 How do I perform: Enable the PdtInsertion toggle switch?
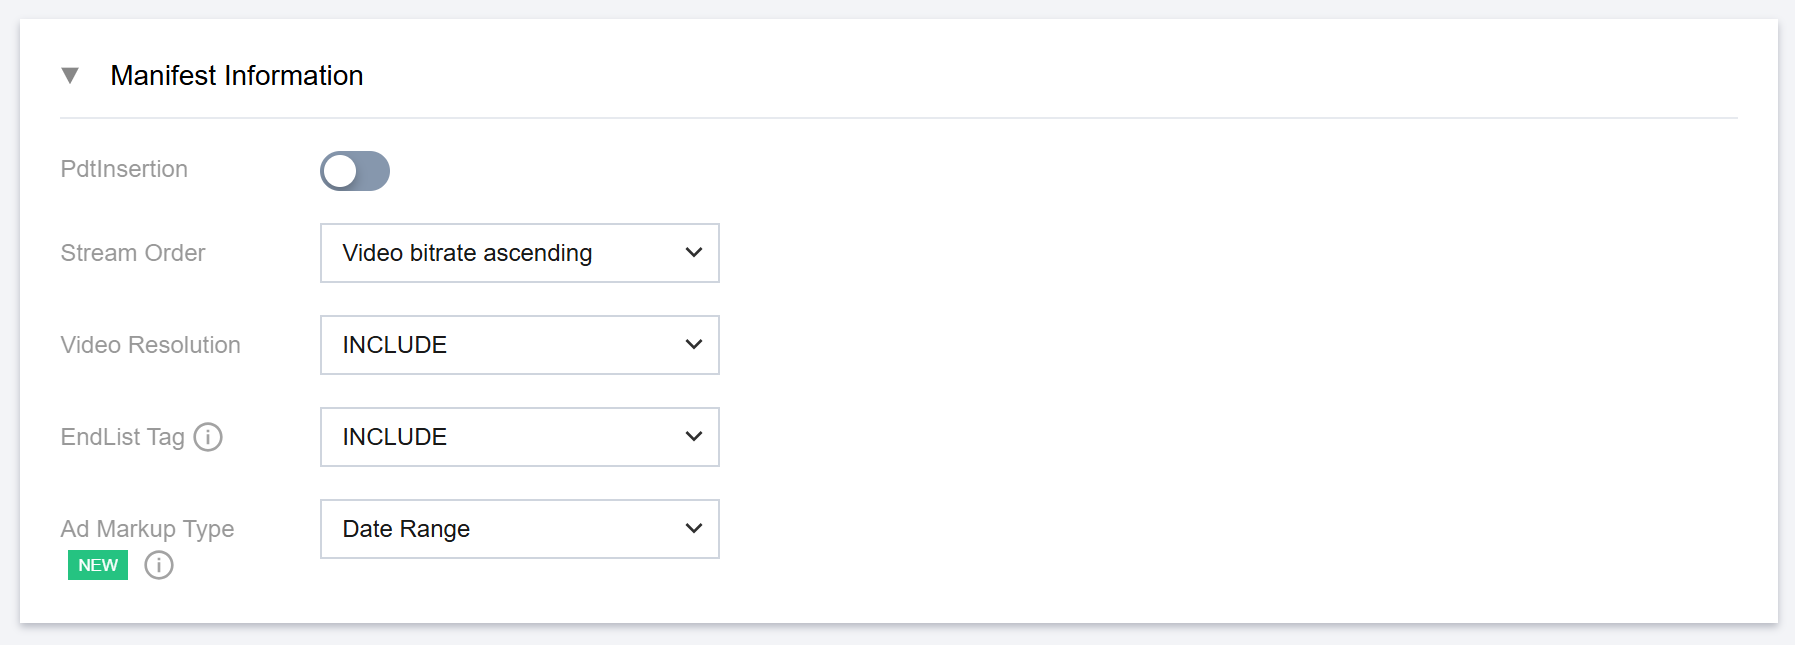pos(355,171)
